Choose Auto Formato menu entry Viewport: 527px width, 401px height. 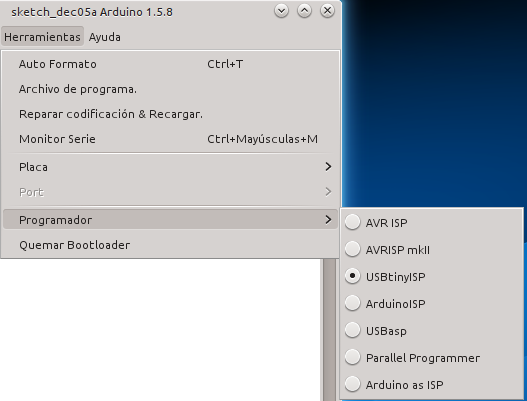(x=170, y=64)
